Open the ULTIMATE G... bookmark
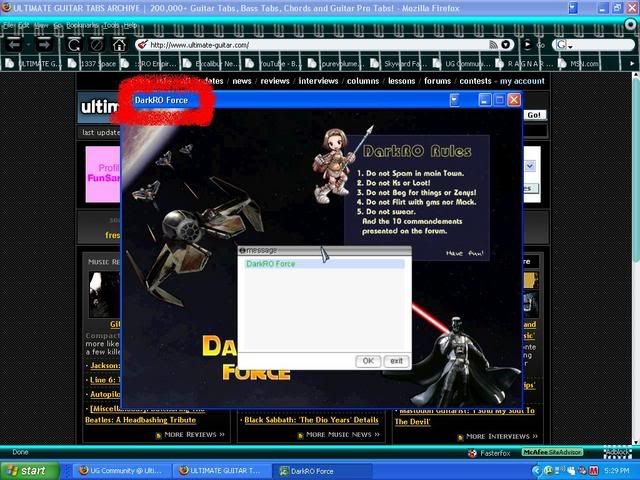The width and height of the screenshot is (640, 480). (33, 64)
